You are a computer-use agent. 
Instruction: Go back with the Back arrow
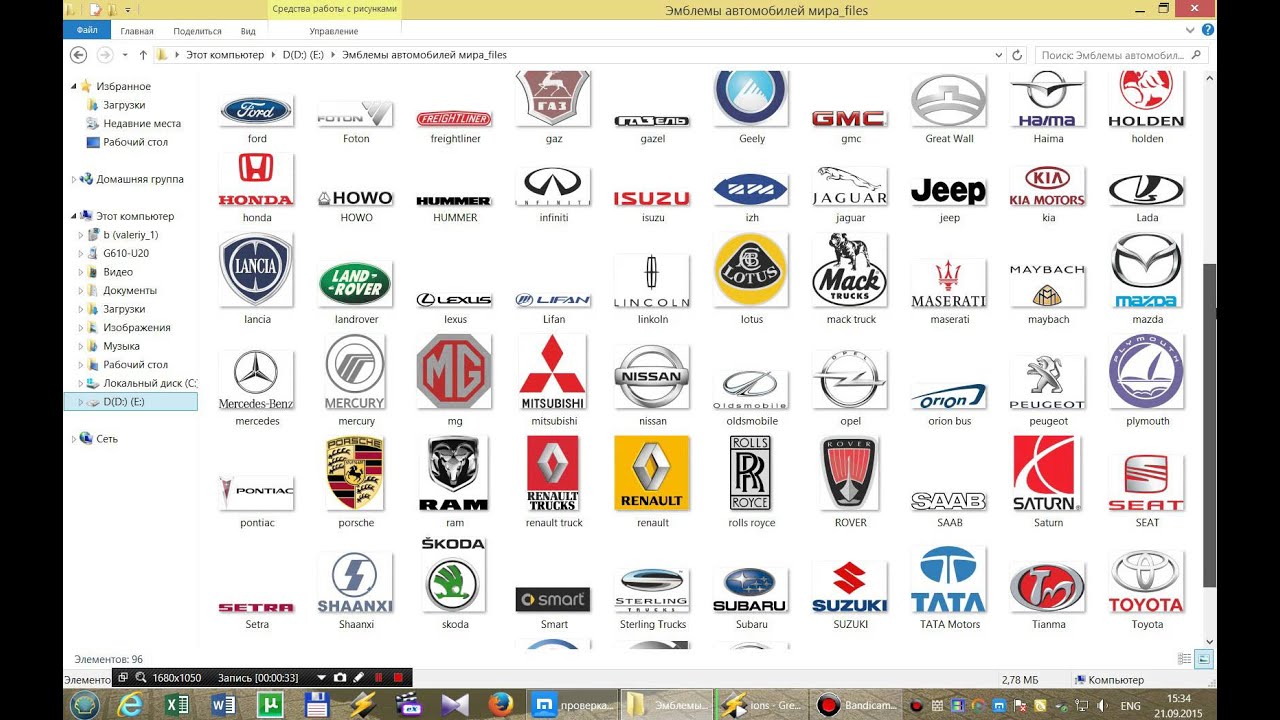tap(79, 55)
